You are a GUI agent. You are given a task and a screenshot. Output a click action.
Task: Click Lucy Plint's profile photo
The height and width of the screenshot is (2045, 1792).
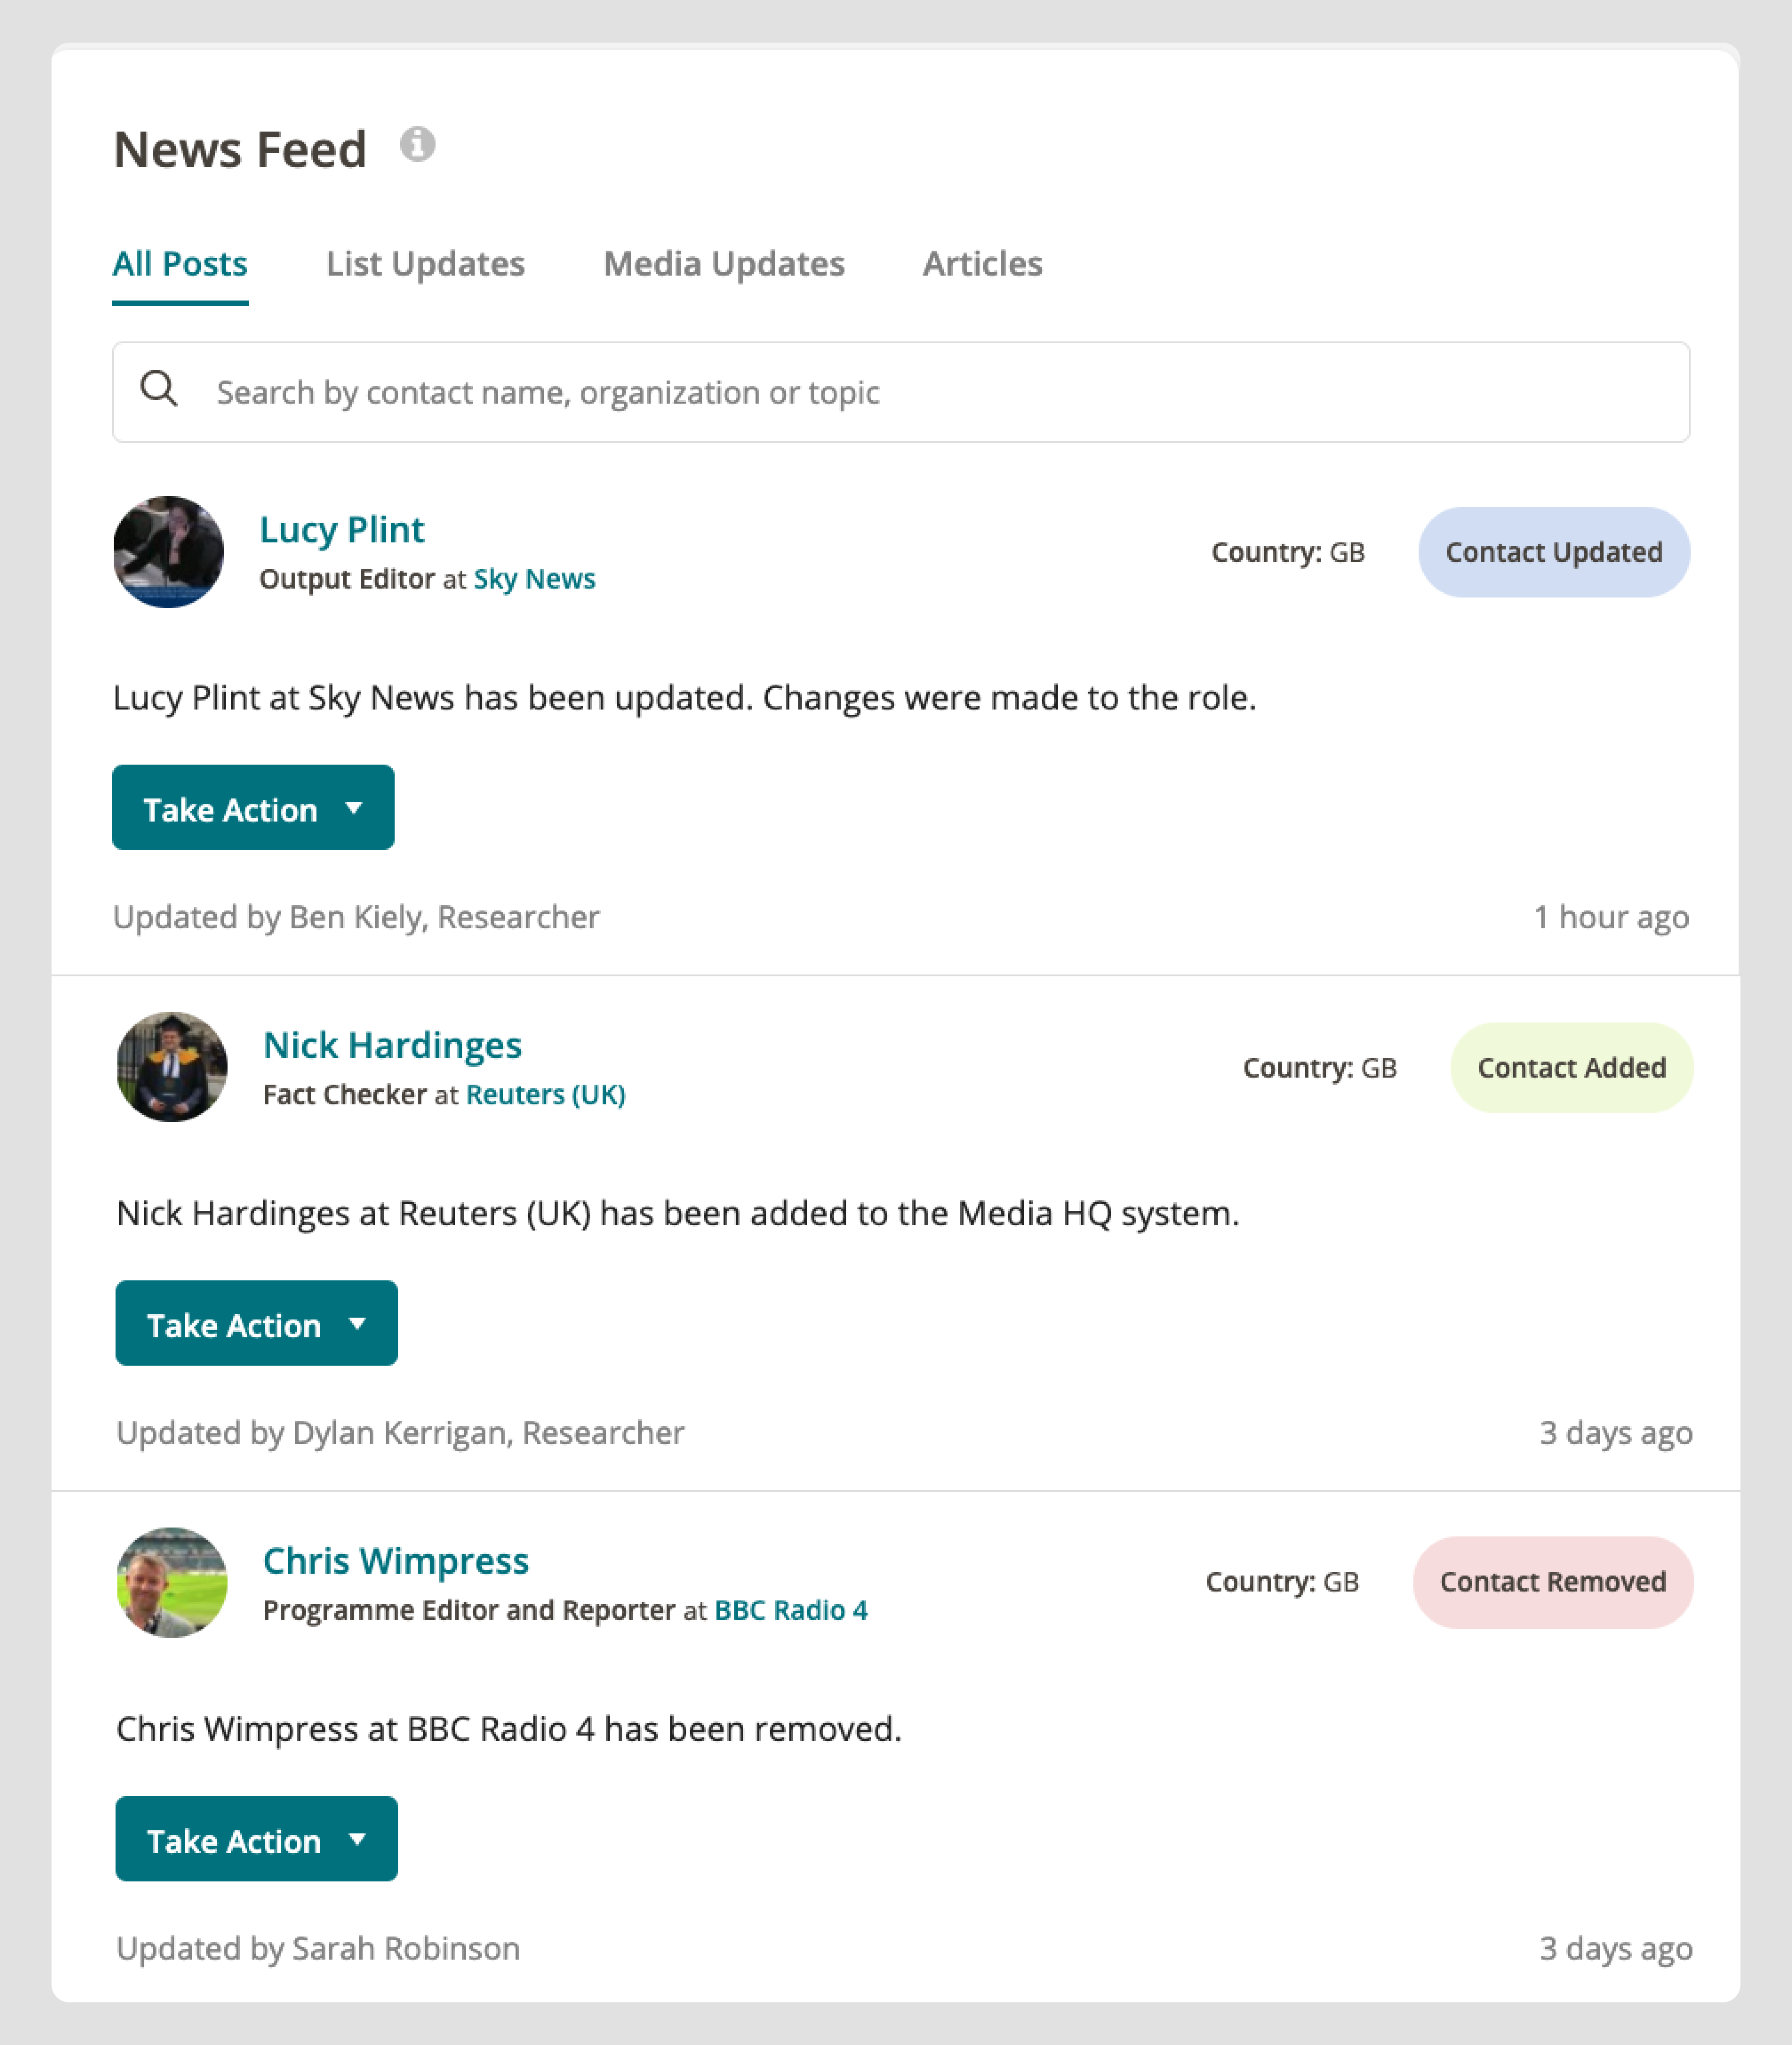coord(169,551)
